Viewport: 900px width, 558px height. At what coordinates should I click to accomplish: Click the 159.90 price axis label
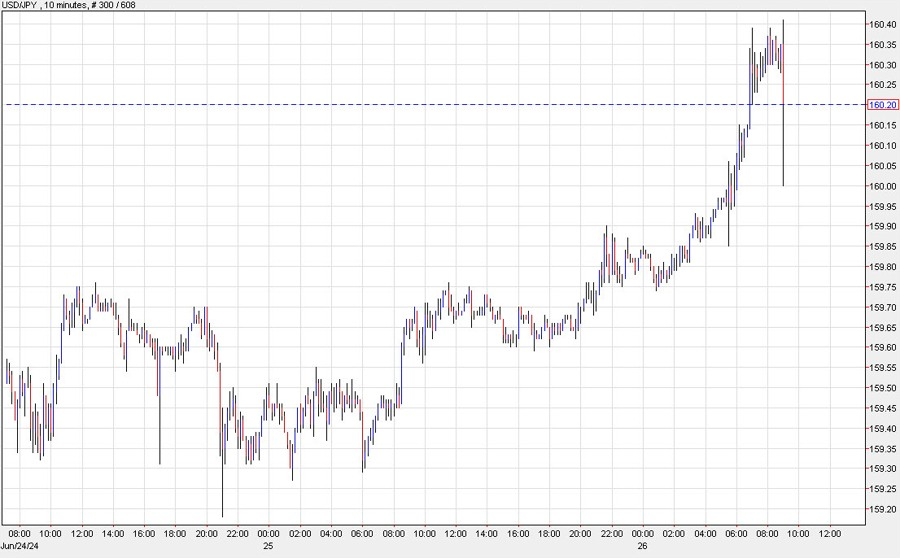pos(883,226)
